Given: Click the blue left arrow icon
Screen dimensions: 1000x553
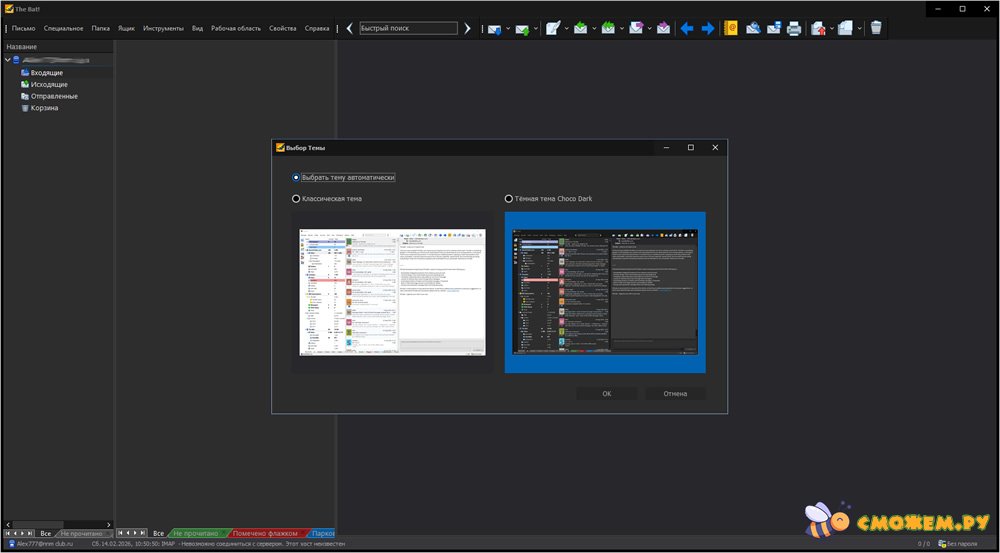Looking at the screenshot, I should (x=687, y=28).
